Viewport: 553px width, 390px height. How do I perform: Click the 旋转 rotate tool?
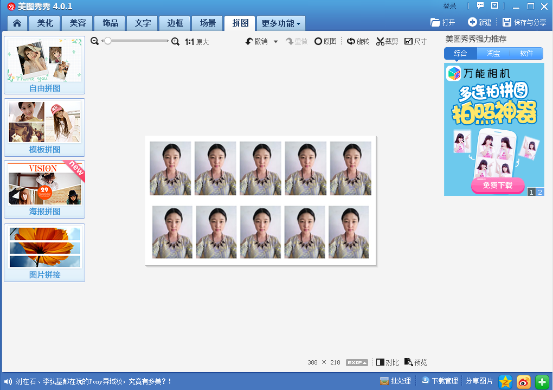click(x=358, y=42)
